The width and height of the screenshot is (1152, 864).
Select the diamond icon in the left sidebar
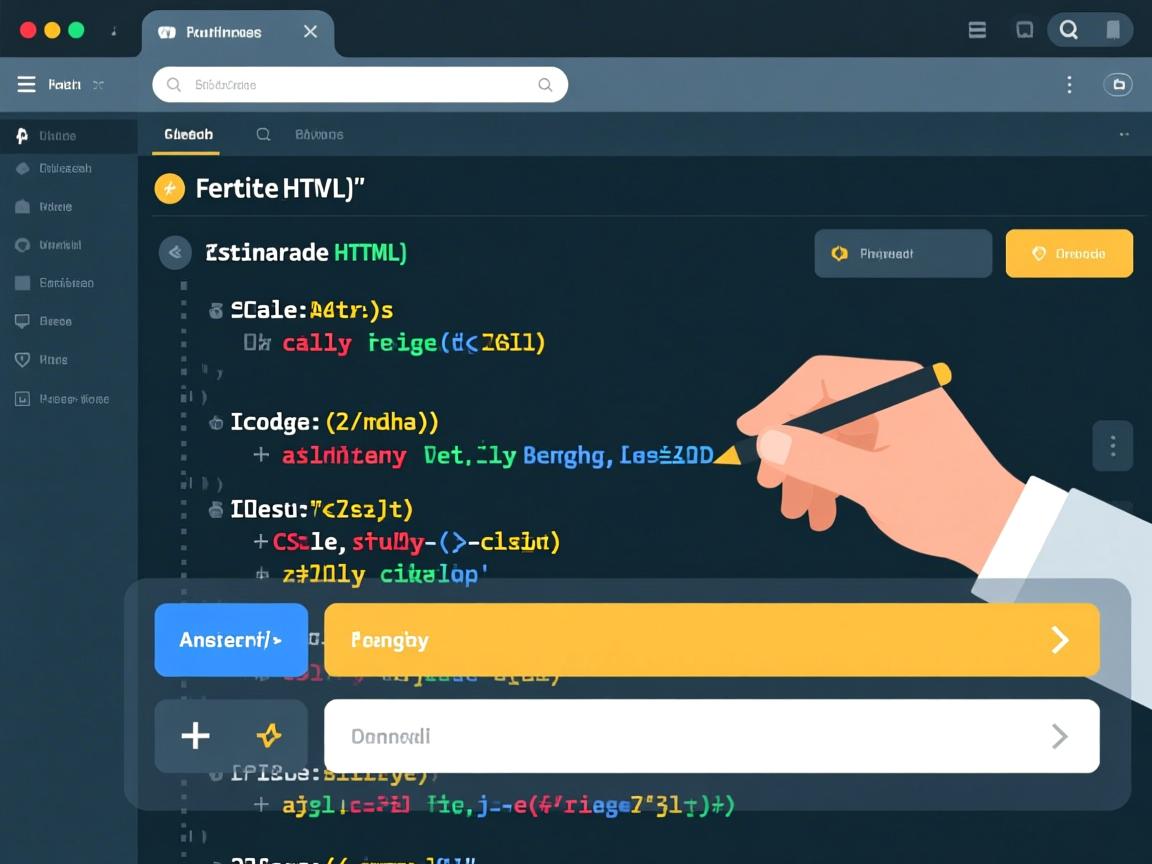24,168
